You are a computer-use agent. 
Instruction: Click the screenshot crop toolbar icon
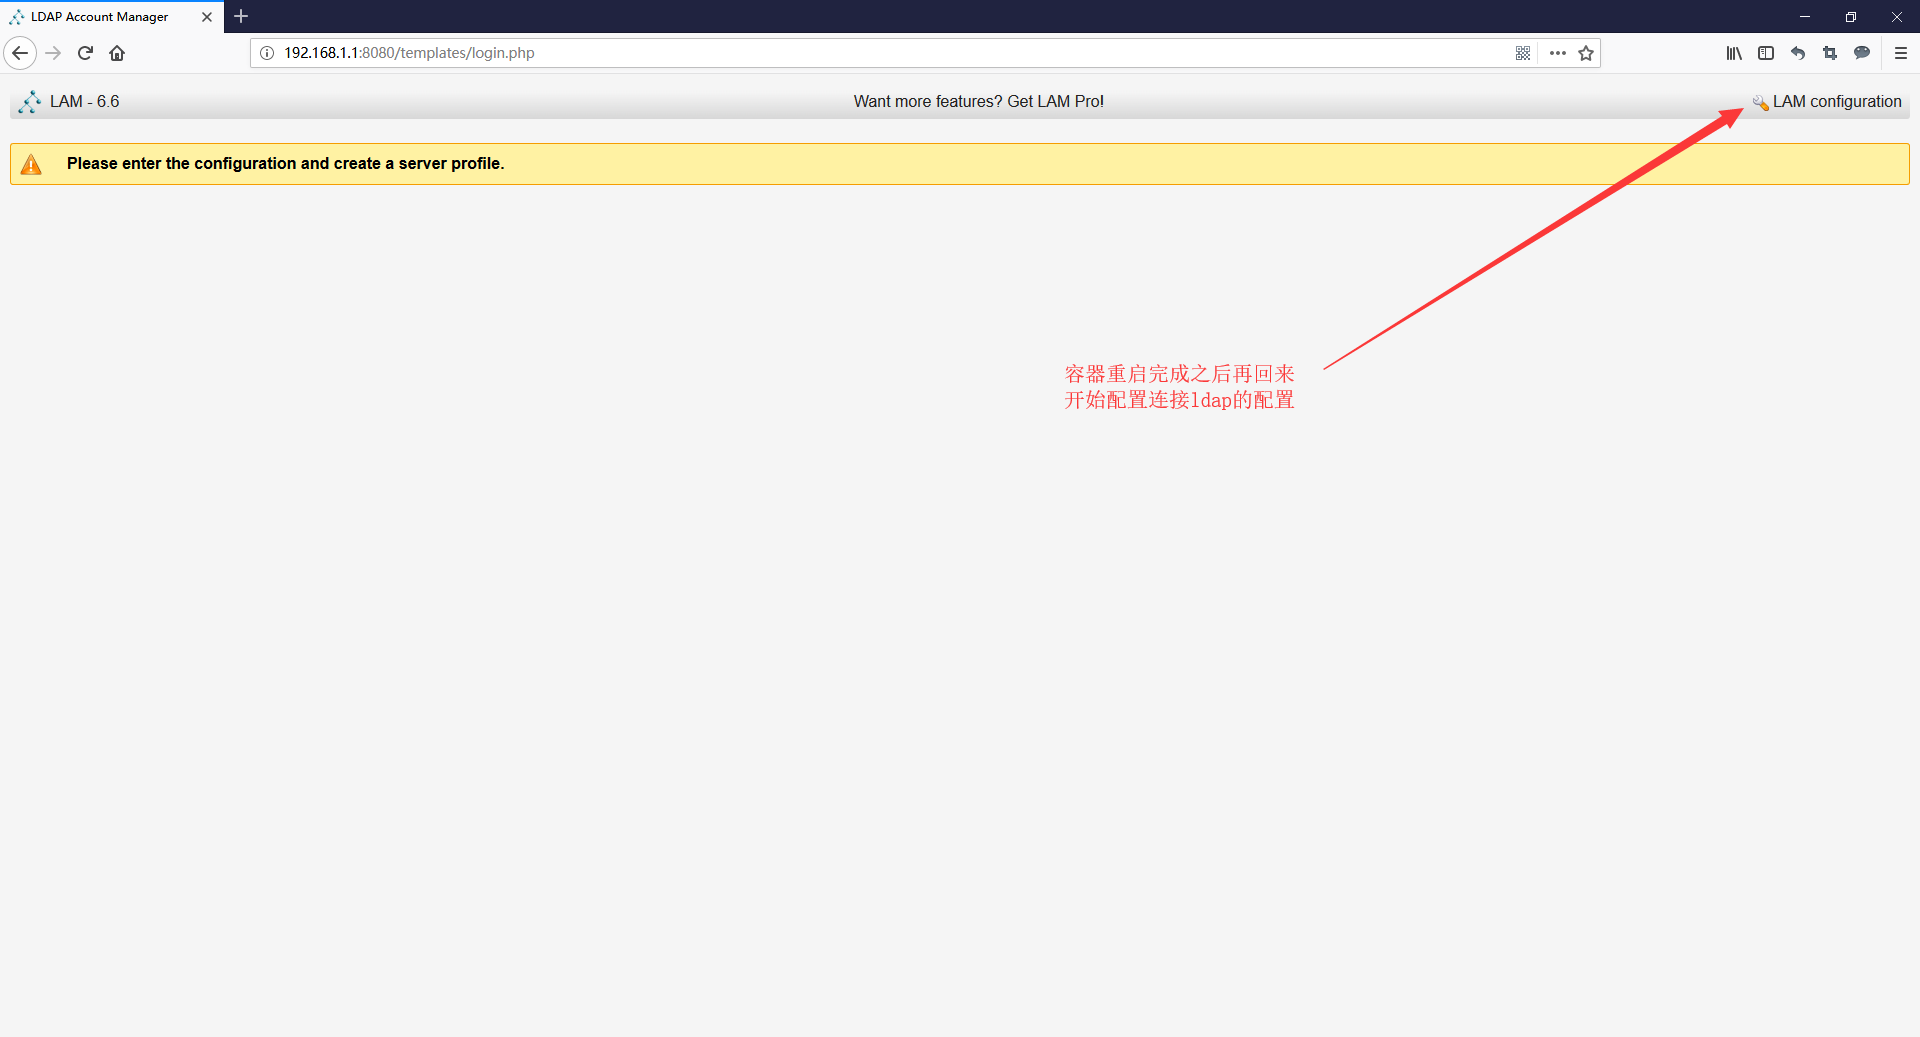click(1830, 53)
